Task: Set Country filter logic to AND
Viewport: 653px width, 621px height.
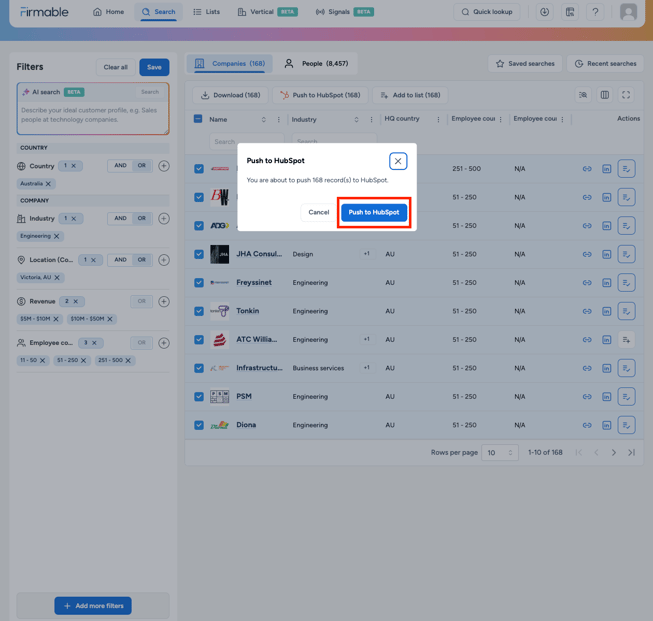Action: (x=120, y=165)
